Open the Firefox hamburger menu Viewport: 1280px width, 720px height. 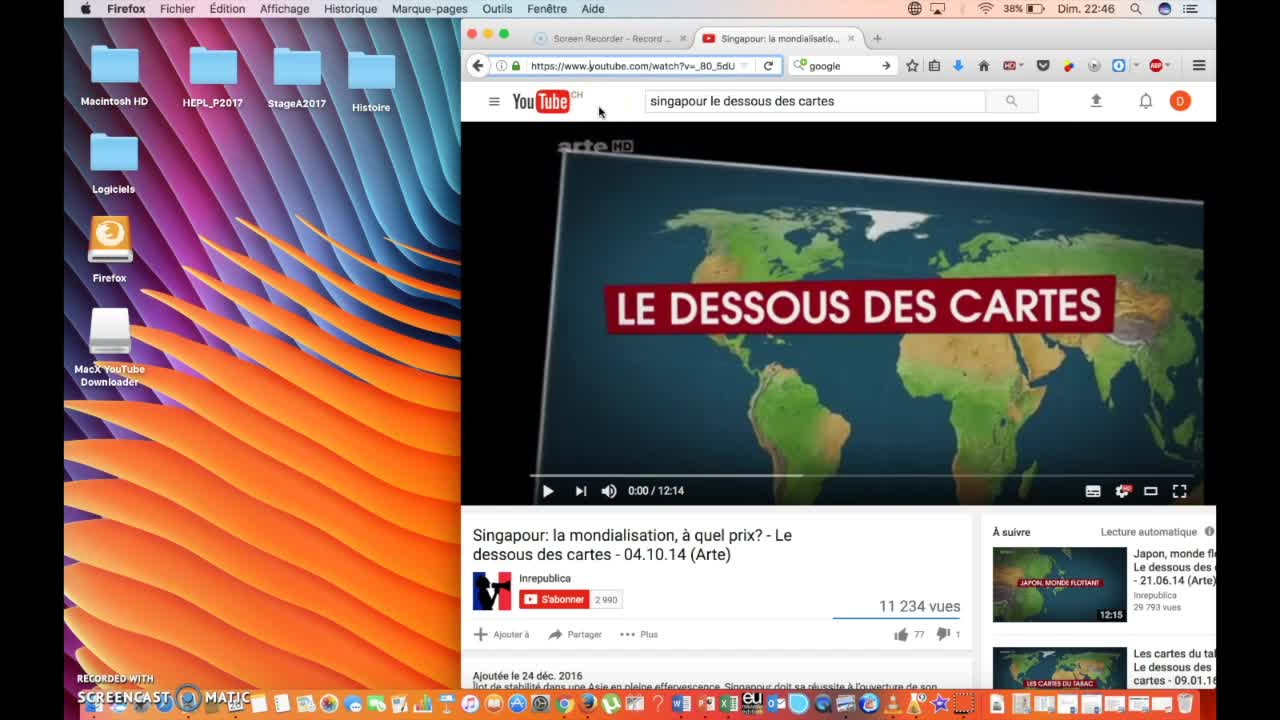1199,66
